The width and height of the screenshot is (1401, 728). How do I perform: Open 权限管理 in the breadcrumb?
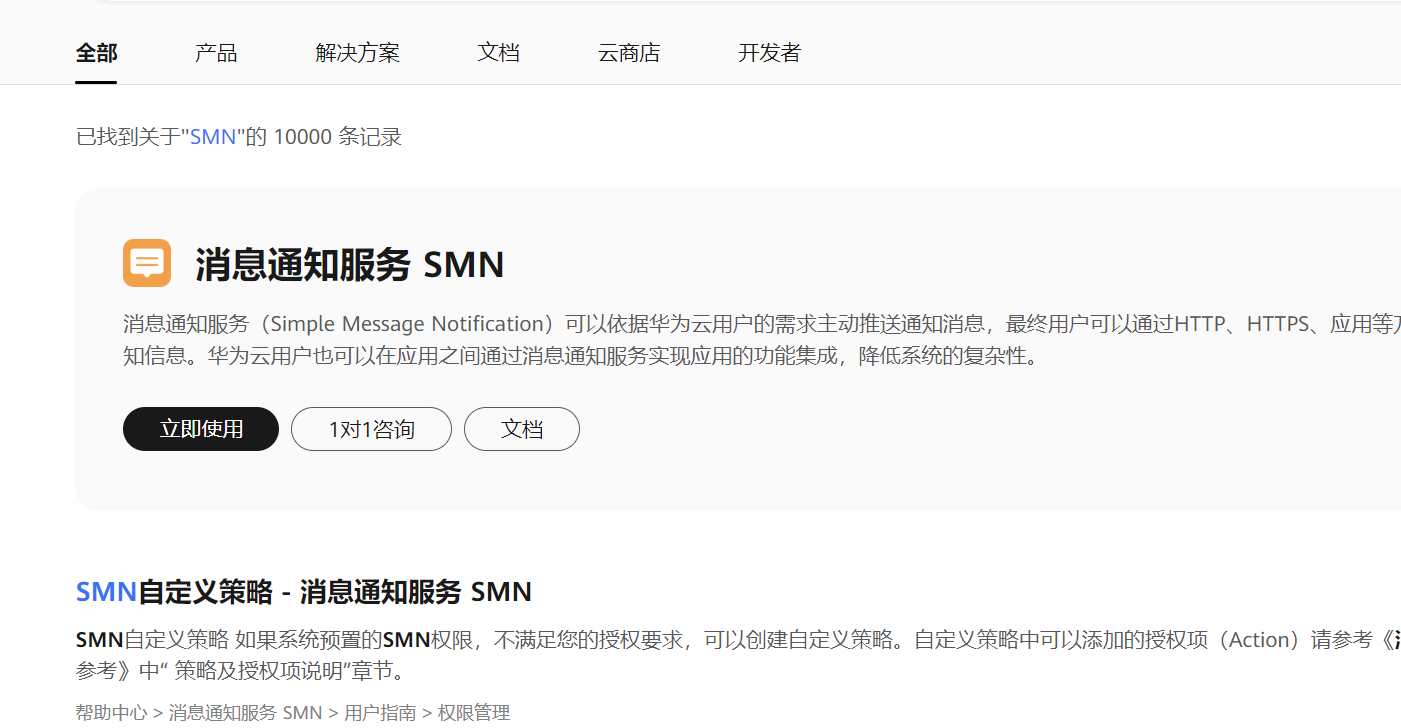(477, 712)
